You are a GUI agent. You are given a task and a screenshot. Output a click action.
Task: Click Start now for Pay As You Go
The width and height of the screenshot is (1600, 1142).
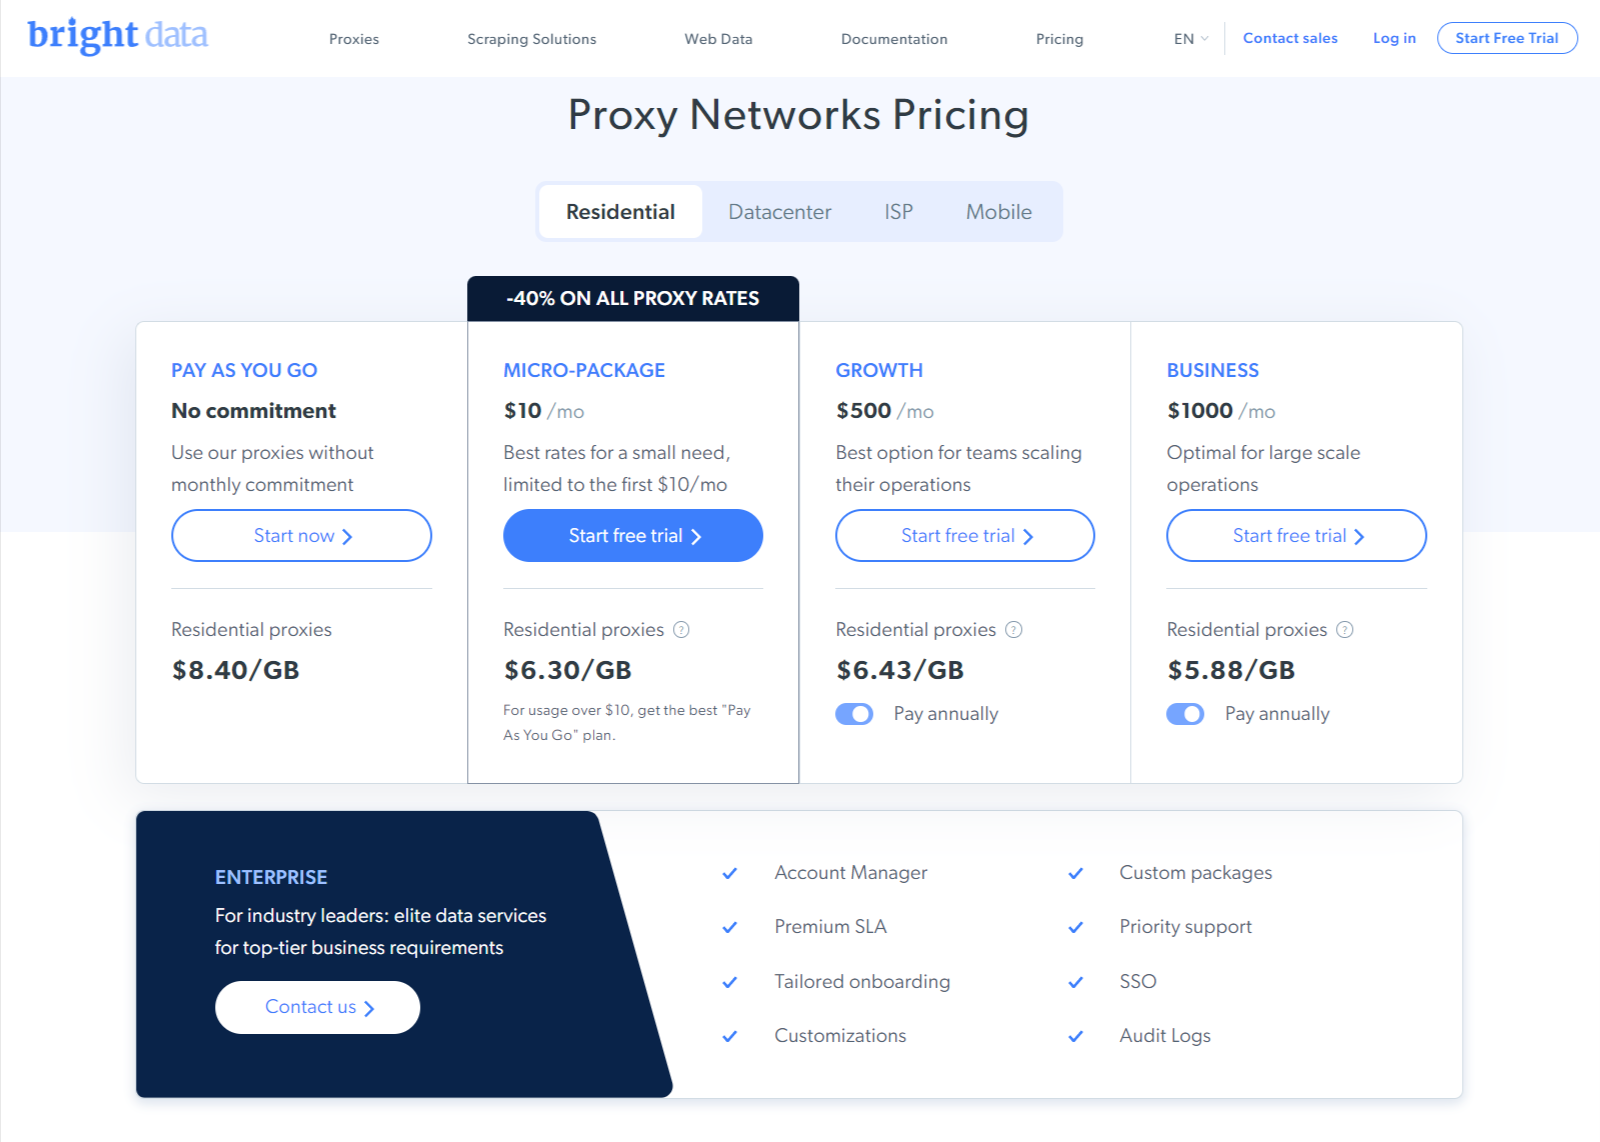[301, 536]
